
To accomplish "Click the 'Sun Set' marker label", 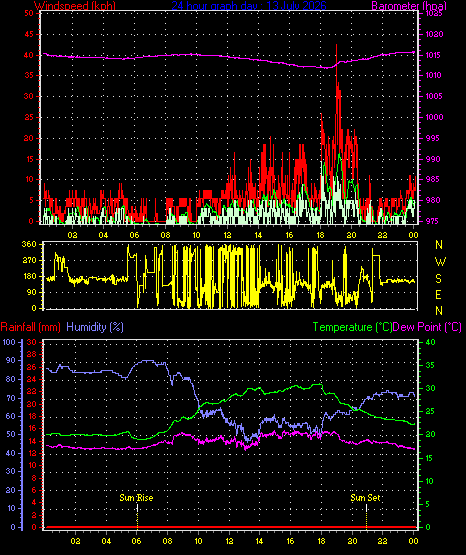I will (365, 498).
